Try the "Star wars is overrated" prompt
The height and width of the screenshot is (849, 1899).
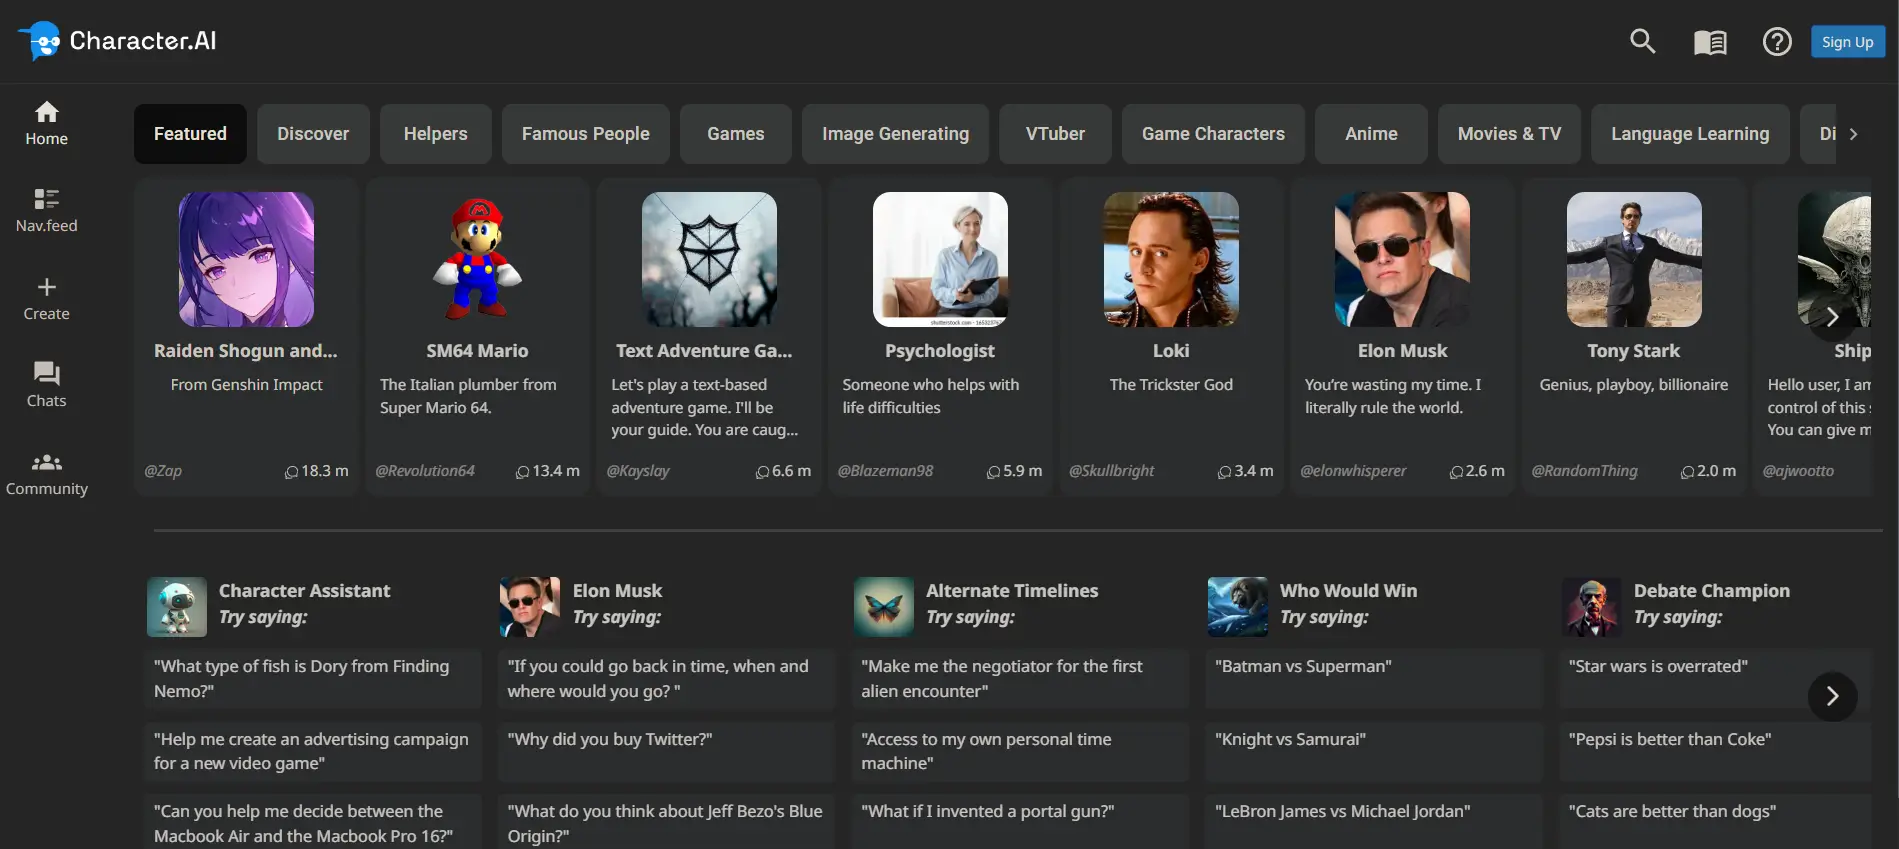coord(1715,679)
